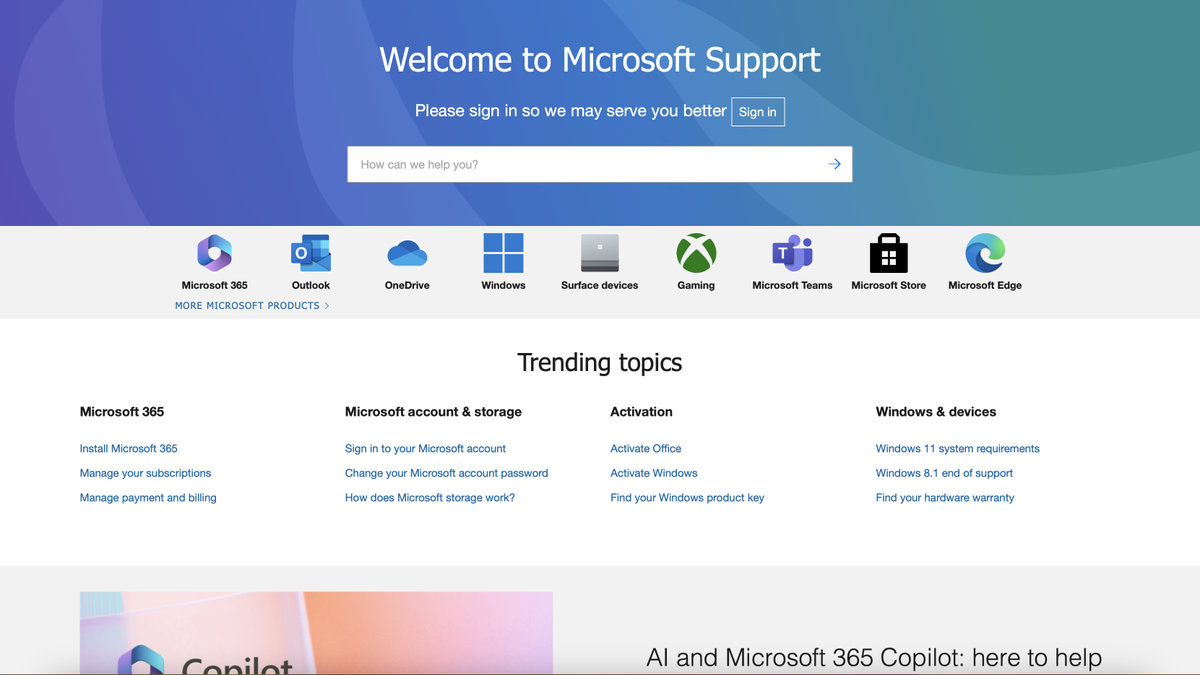This screenshot has height=675, width=1200.
Task: Click Activate Windows under Activation
Action: point(653,473)
